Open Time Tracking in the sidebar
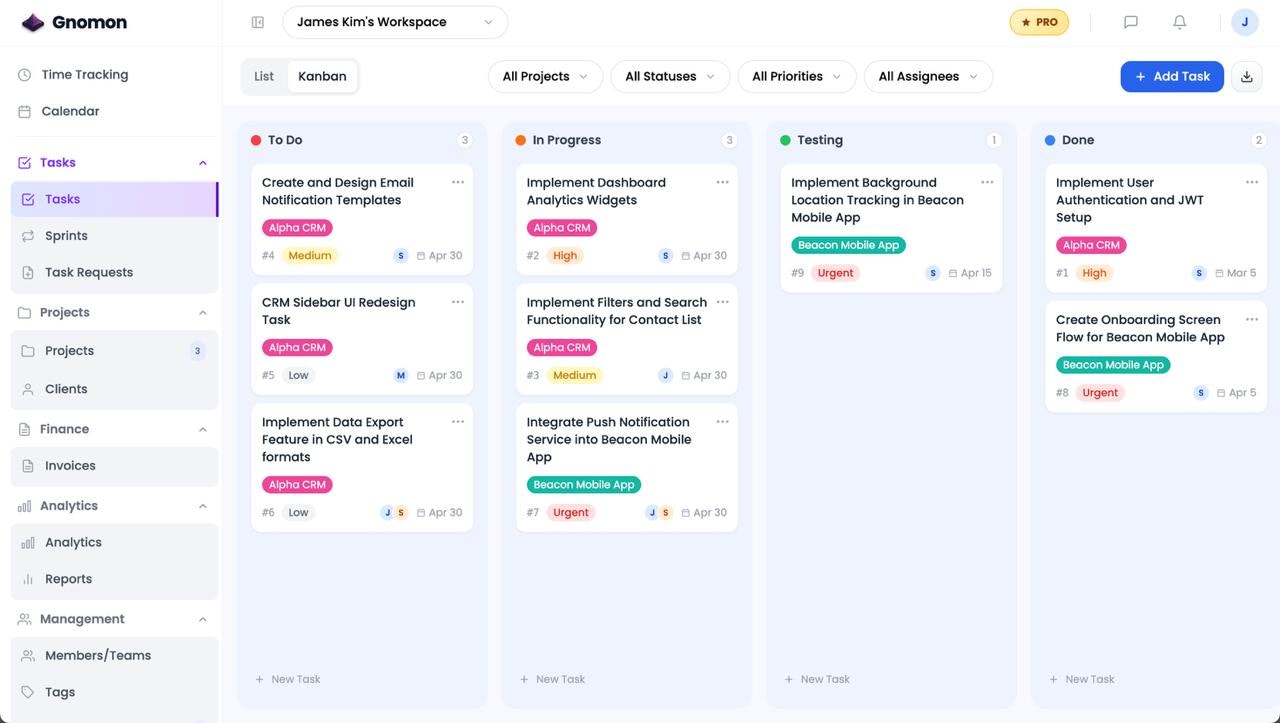The width and height of the screenshot is (1280, 723). pos(84,75)
